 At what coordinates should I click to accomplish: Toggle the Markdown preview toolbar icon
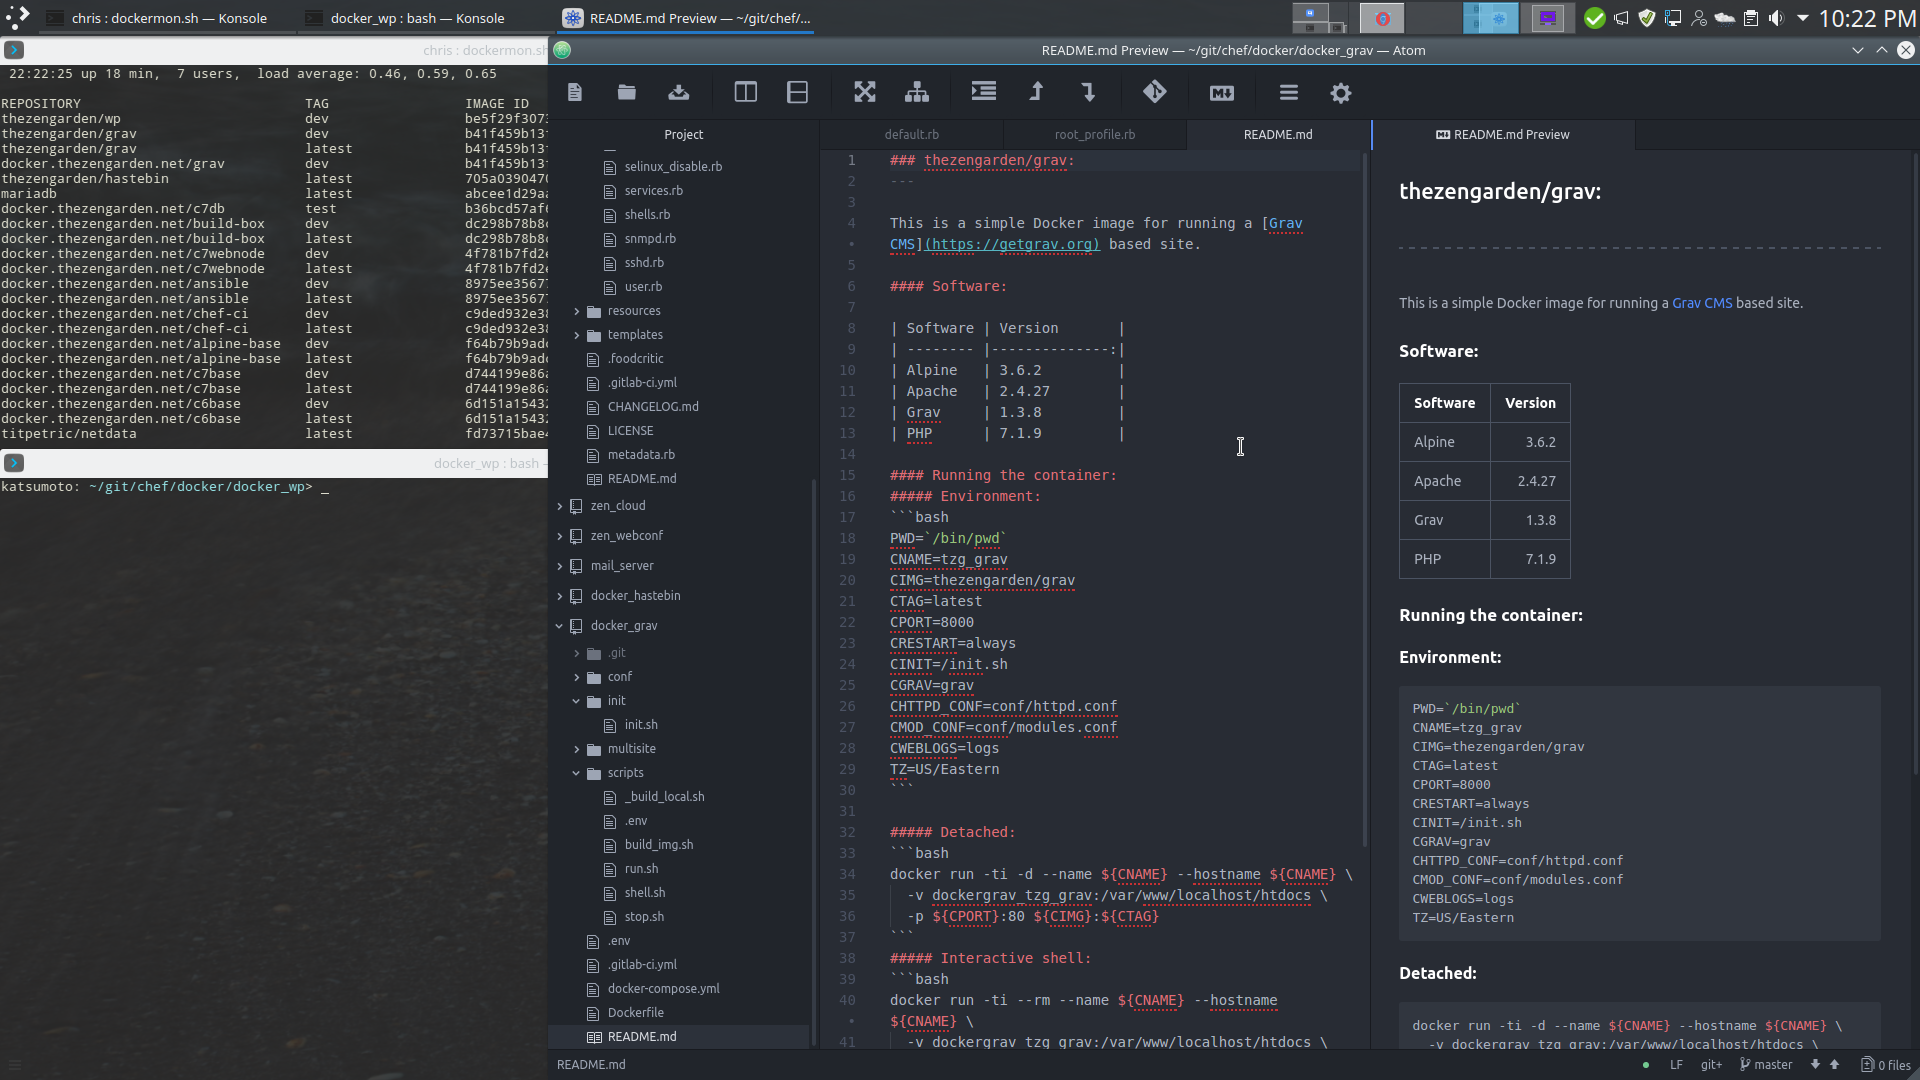(1222, 93)
